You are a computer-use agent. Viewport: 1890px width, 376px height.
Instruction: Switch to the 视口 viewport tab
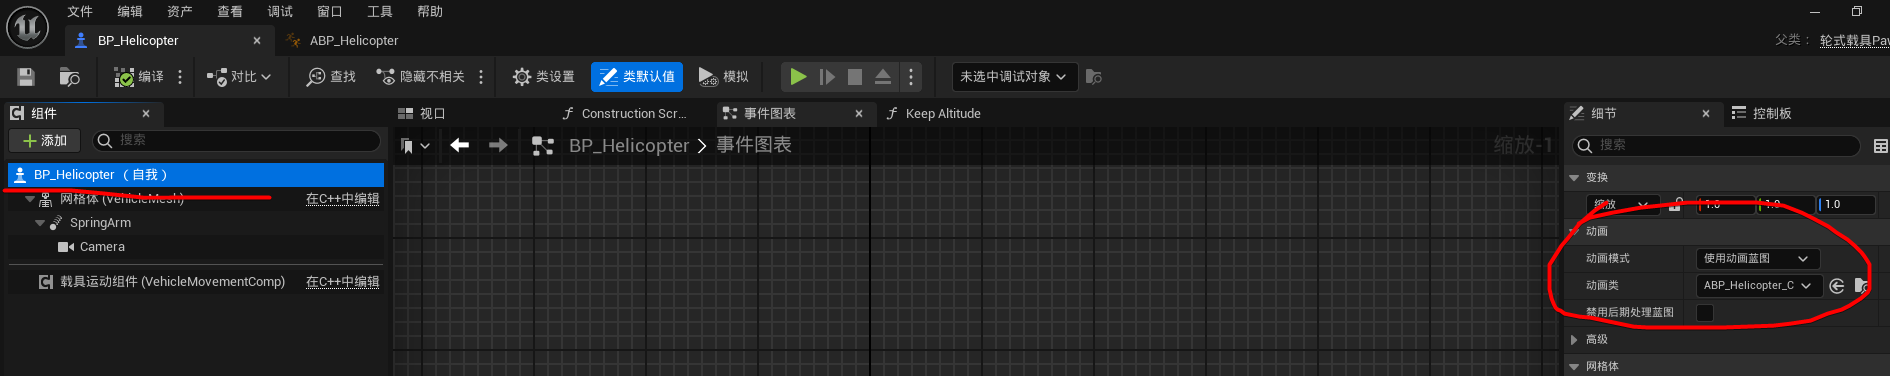(422, 114)
